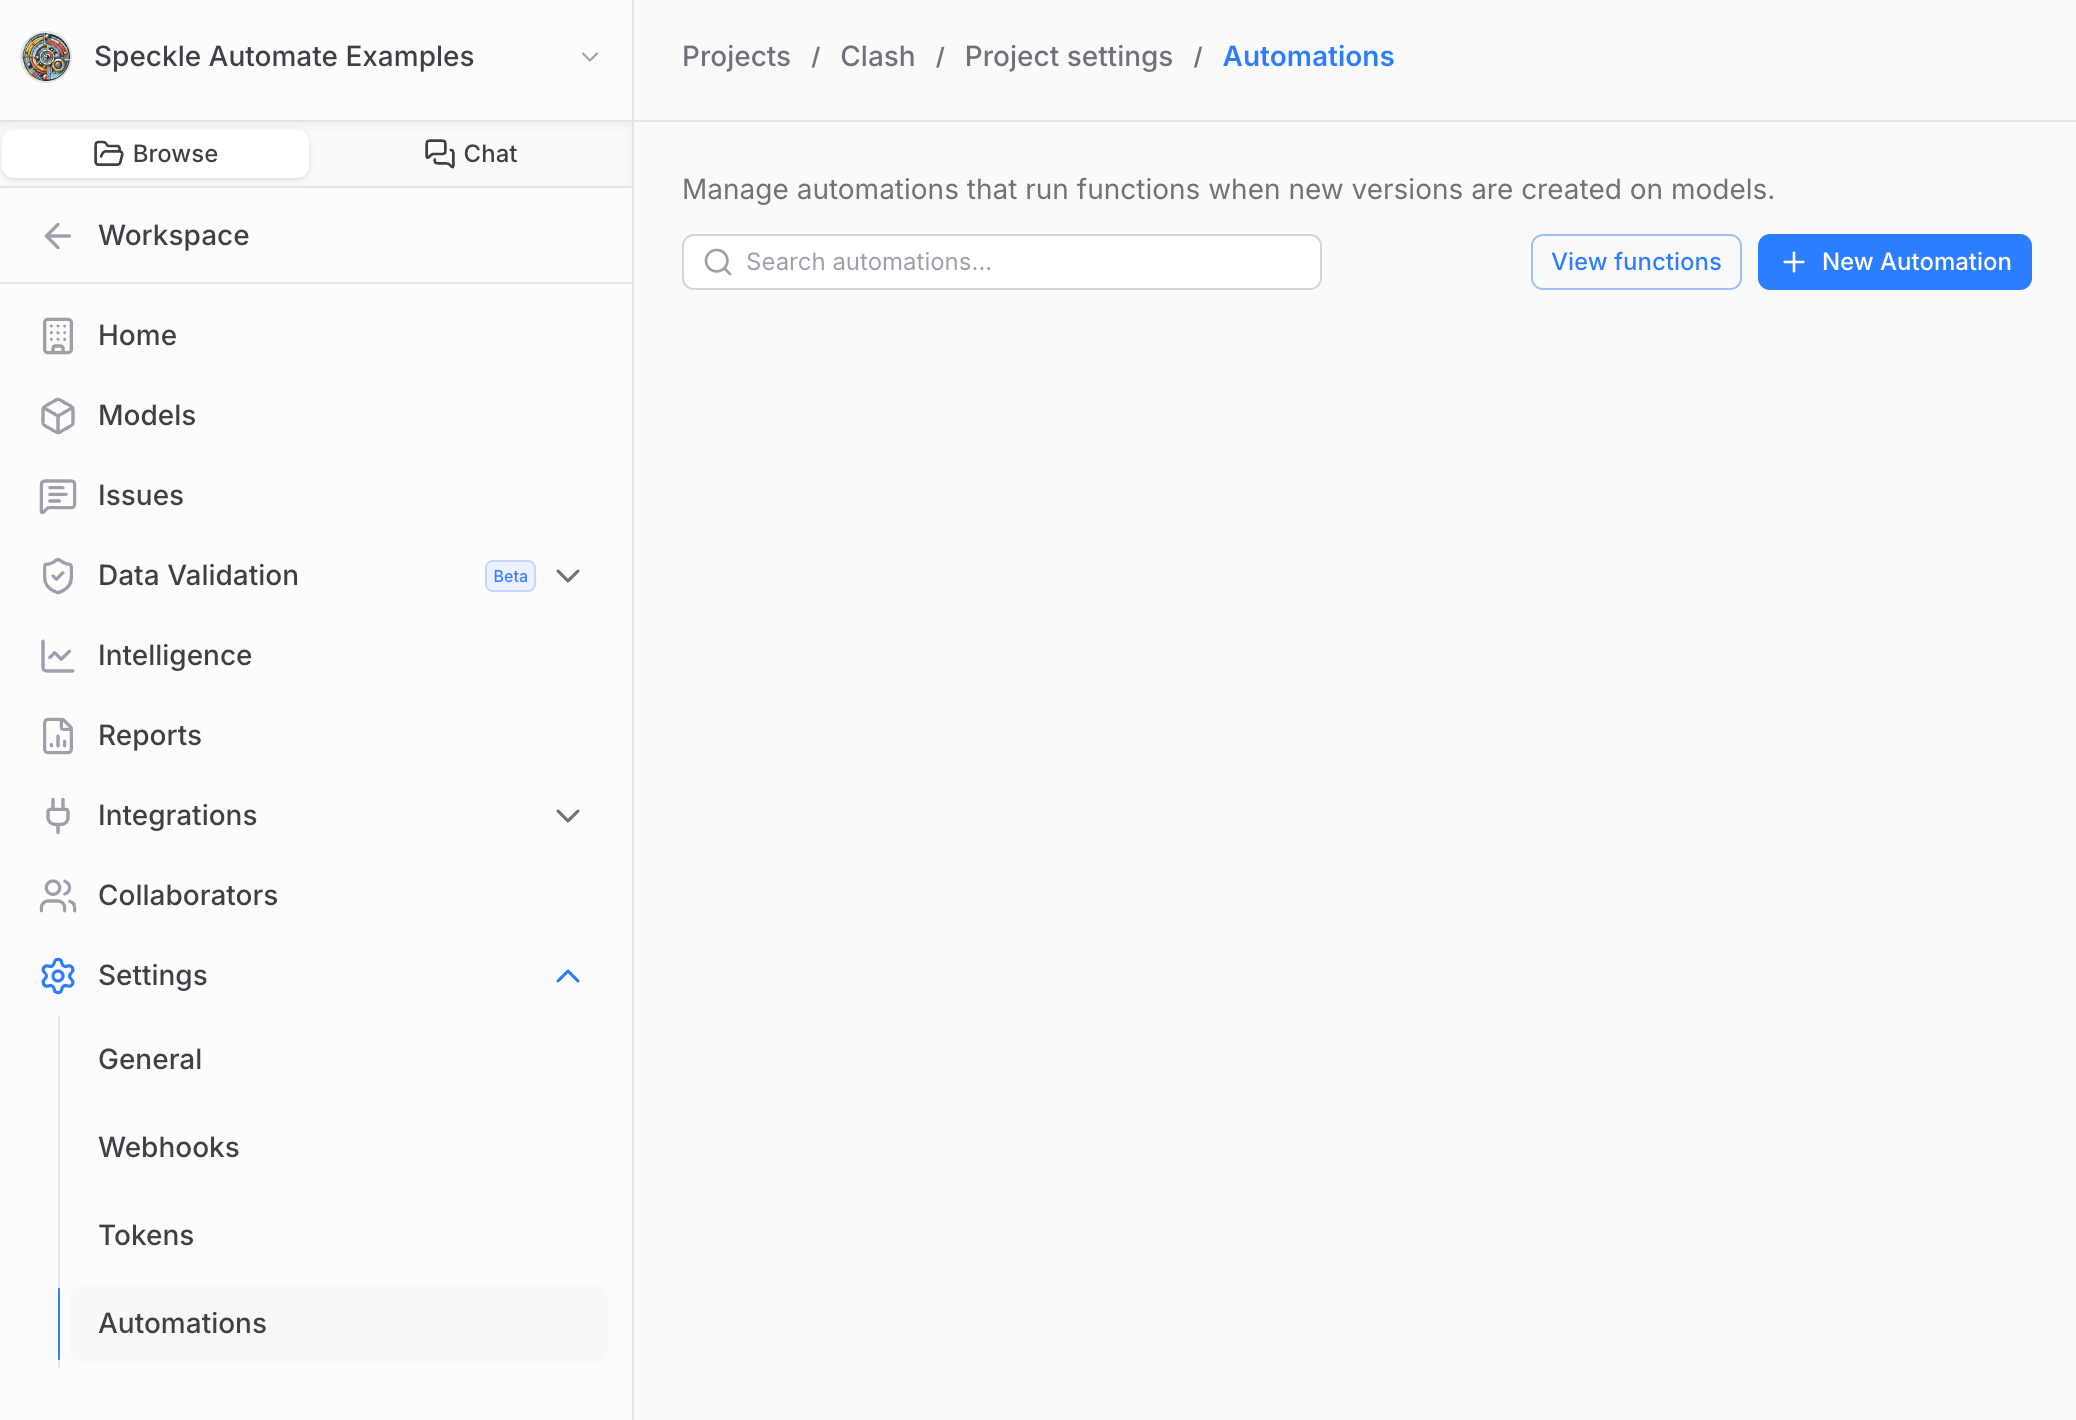Switch to the Chat tab

click(471, 153)
